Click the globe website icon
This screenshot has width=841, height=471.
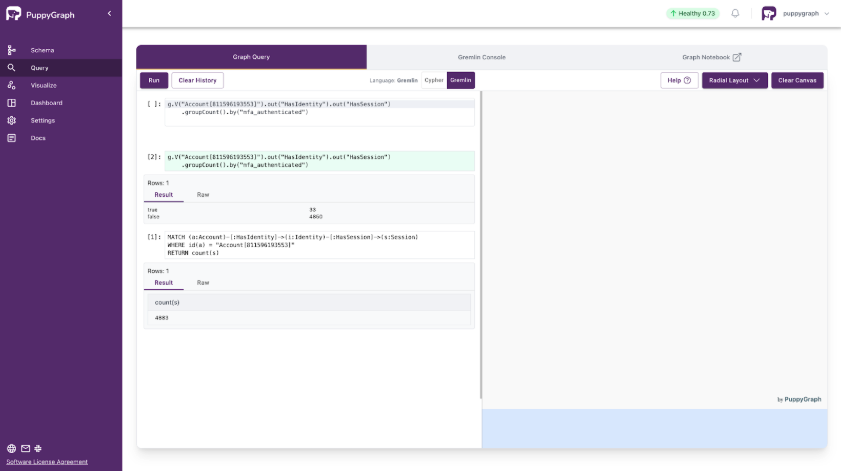(x=11, y=449)
